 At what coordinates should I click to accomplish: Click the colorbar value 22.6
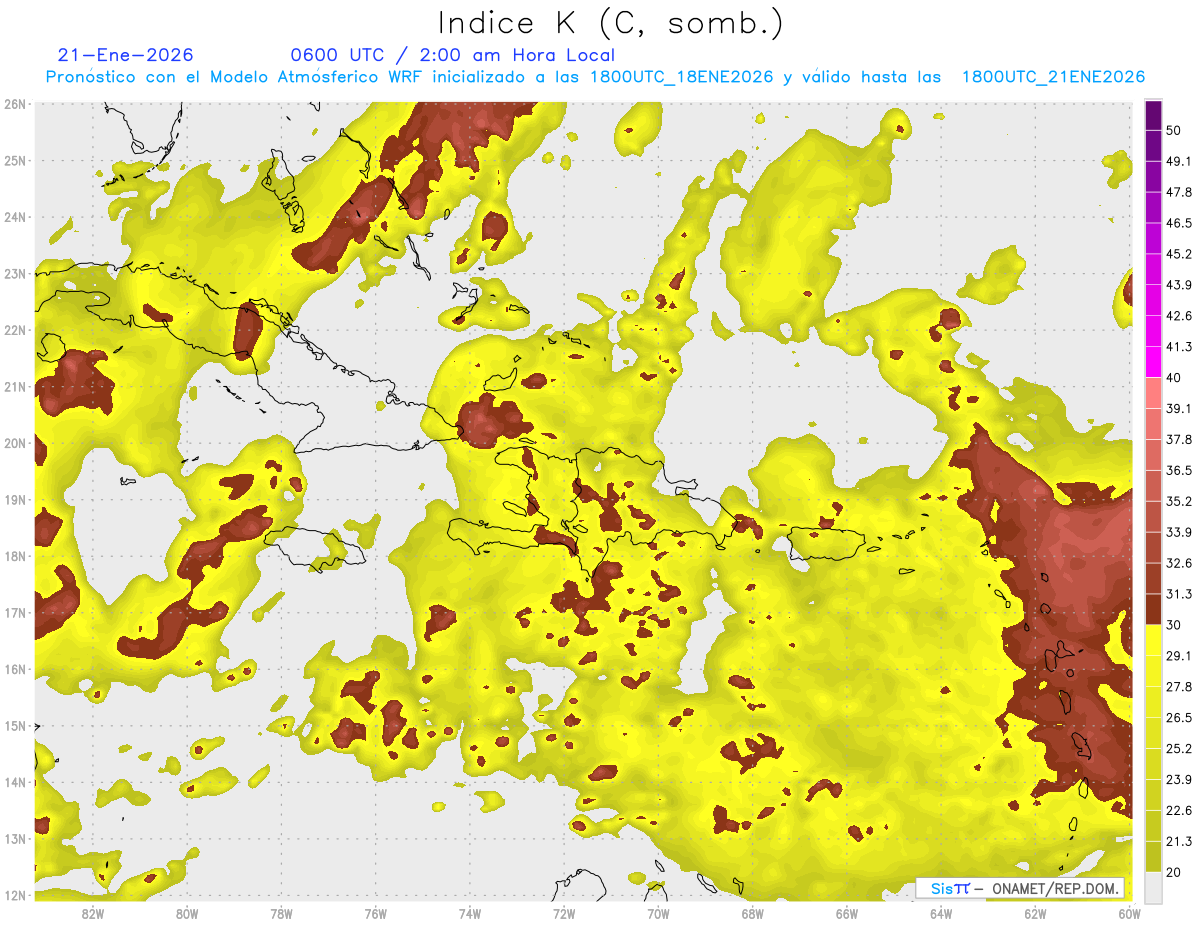tap(1179, 812)
